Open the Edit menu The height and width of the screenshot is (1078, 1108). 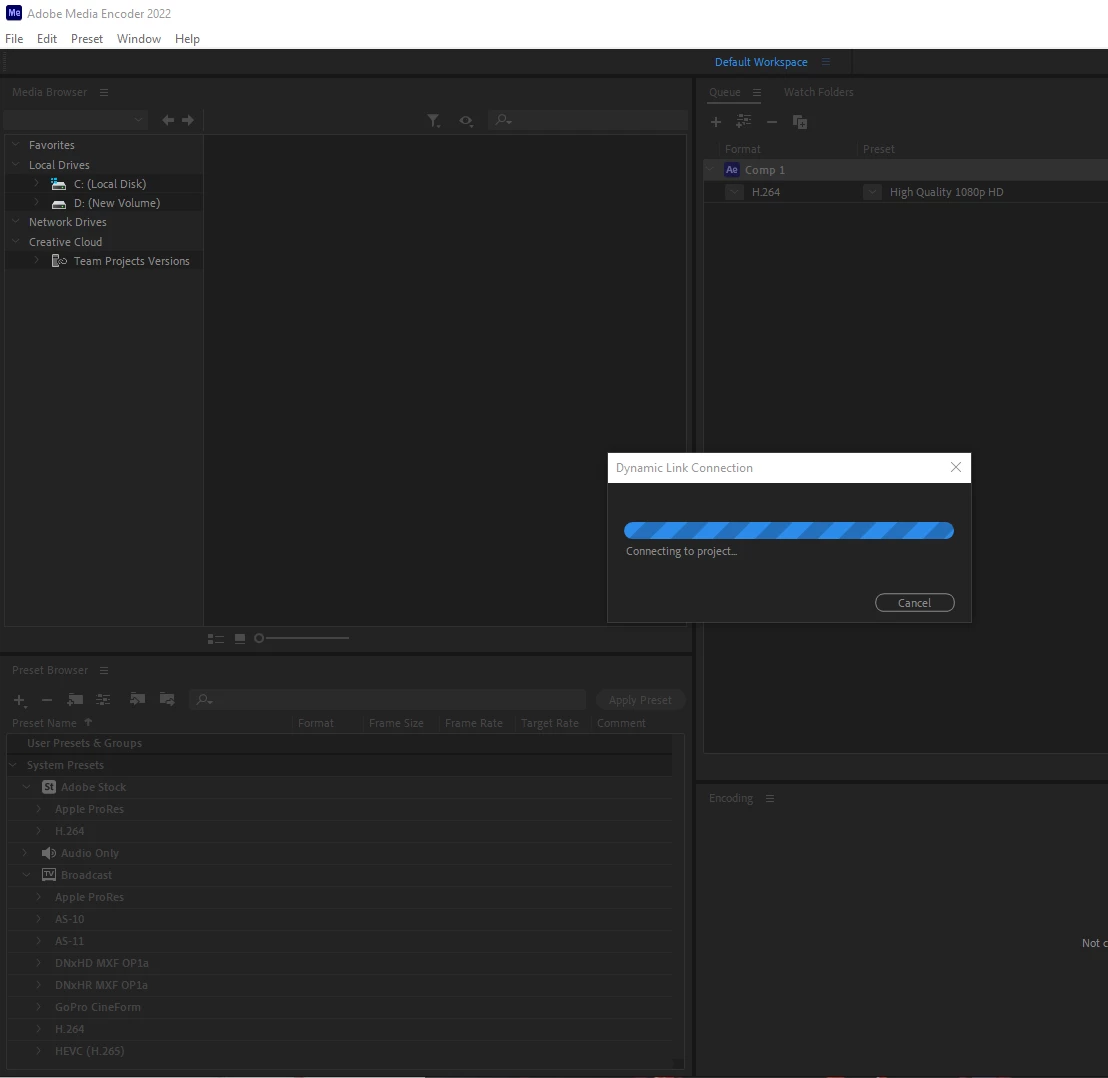47,39
